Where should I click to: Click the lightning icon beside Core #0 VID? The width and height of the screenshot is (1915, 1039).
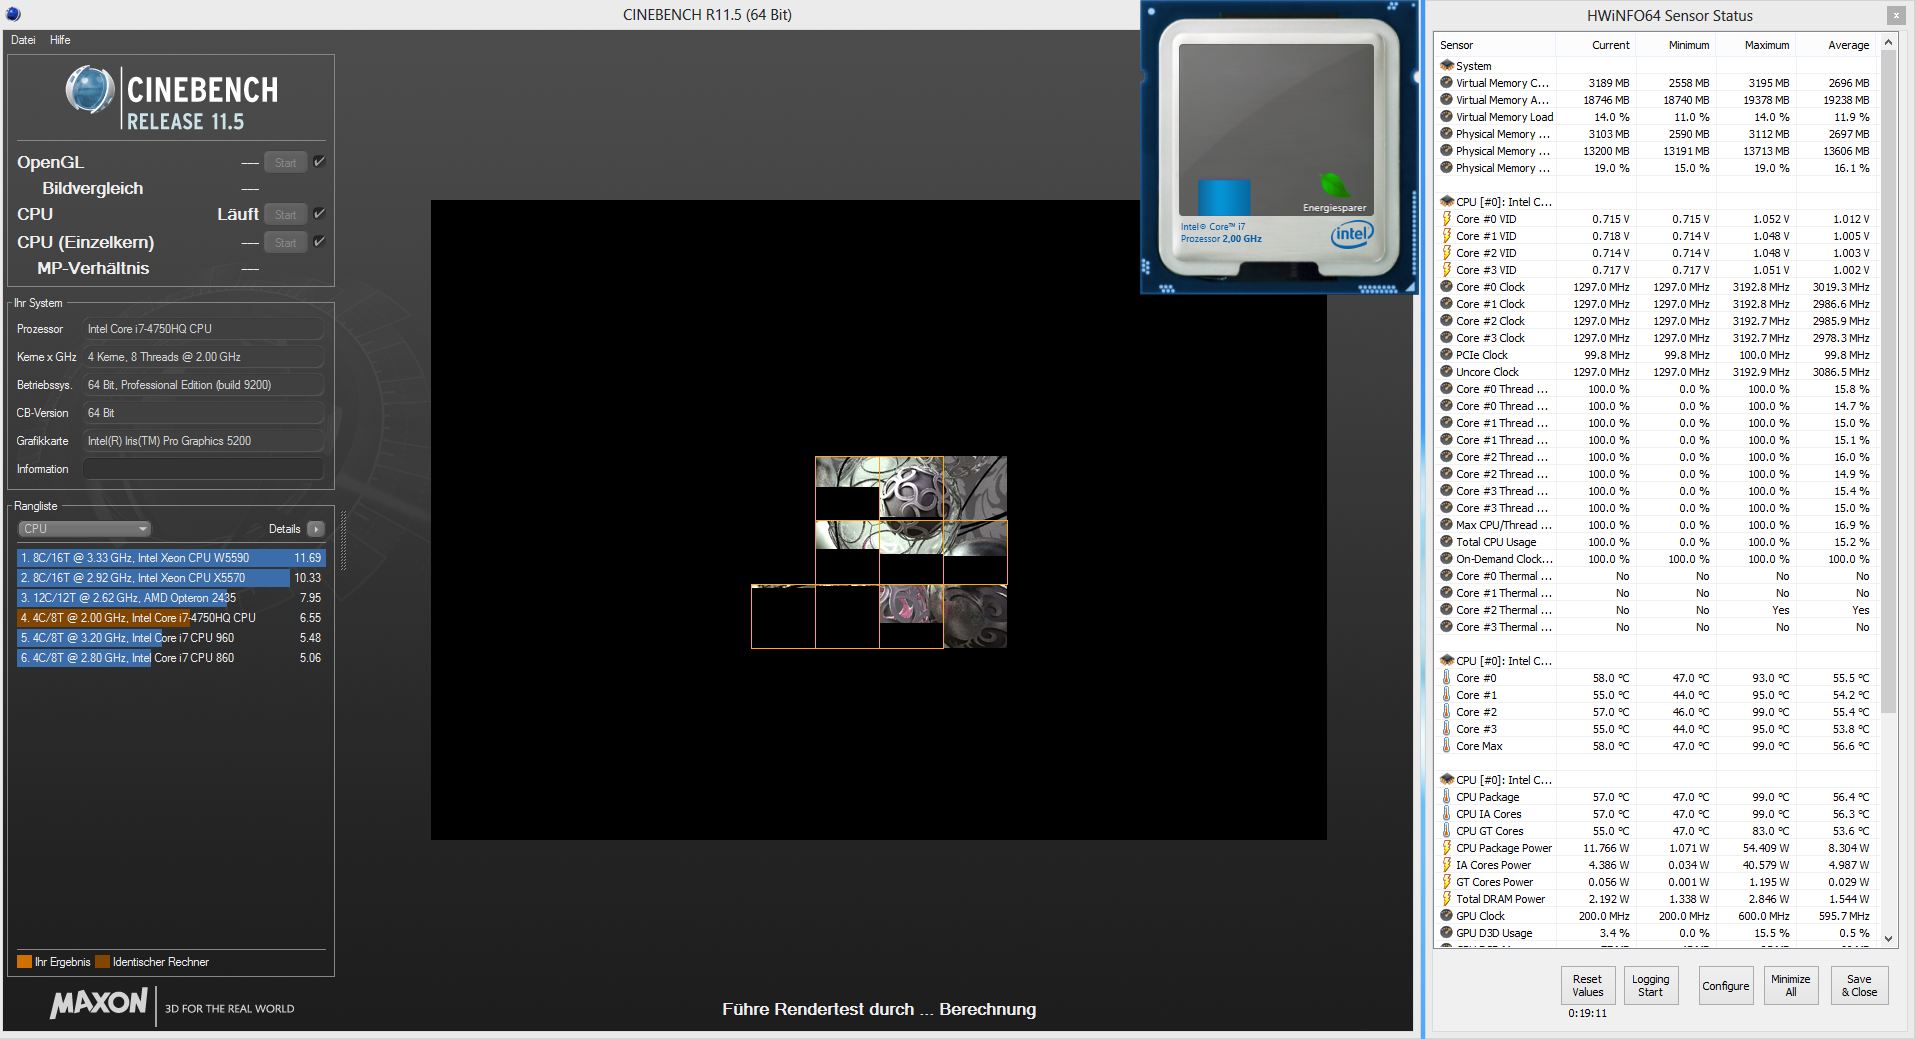[x=1446, y=219]
